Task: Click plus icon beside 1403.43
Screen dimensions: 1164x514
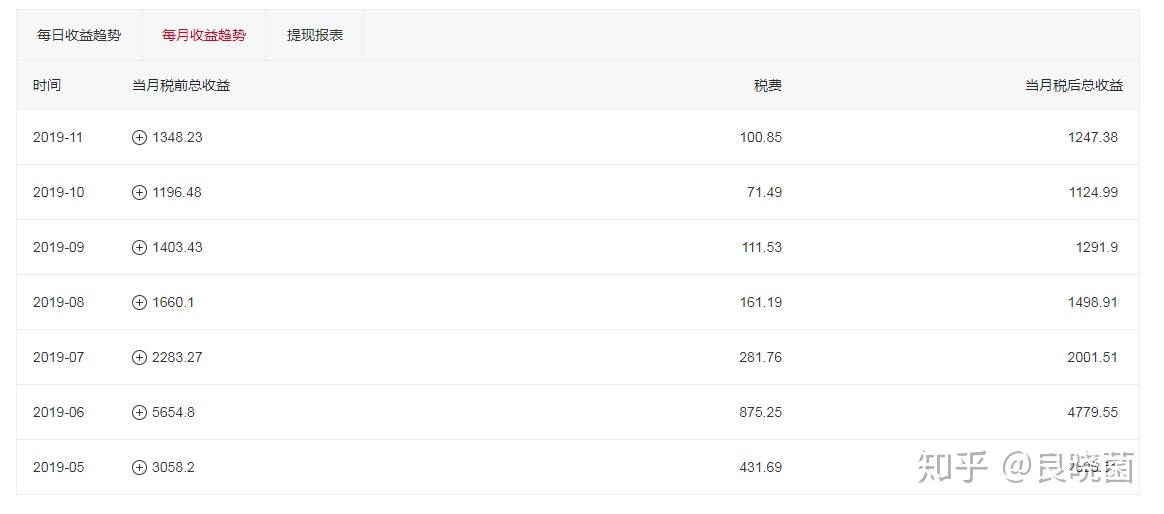Action: 139,247
